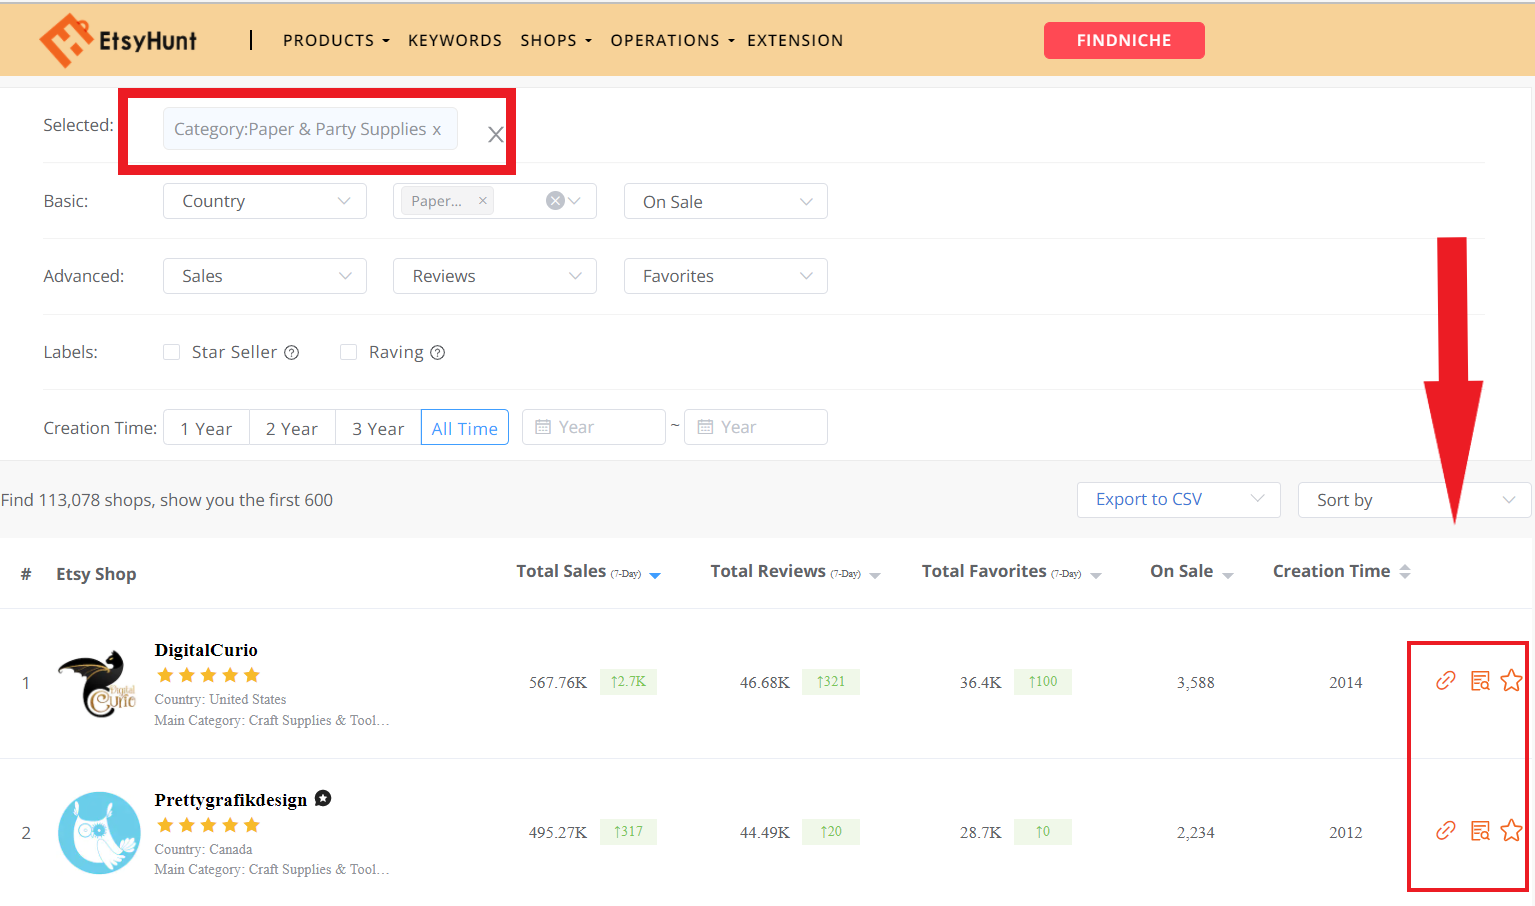Sort by Total Favorites arrow
Image resolution: width=1535 pixels, height=906 pixels.
1096,575
